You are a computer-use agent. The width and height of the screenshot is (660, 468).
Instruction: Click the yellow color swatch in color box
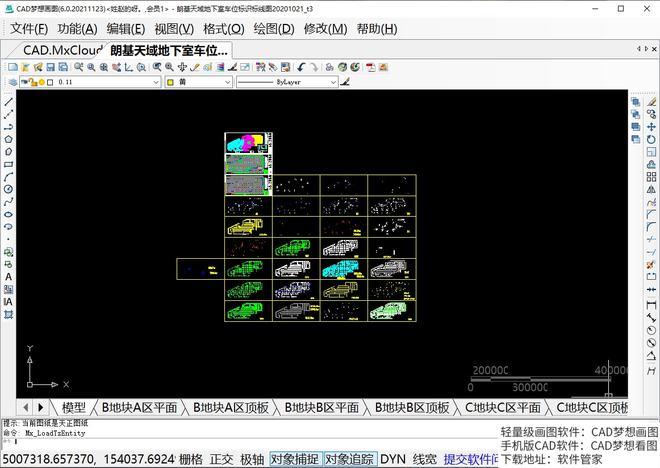[x=170, y=82]
